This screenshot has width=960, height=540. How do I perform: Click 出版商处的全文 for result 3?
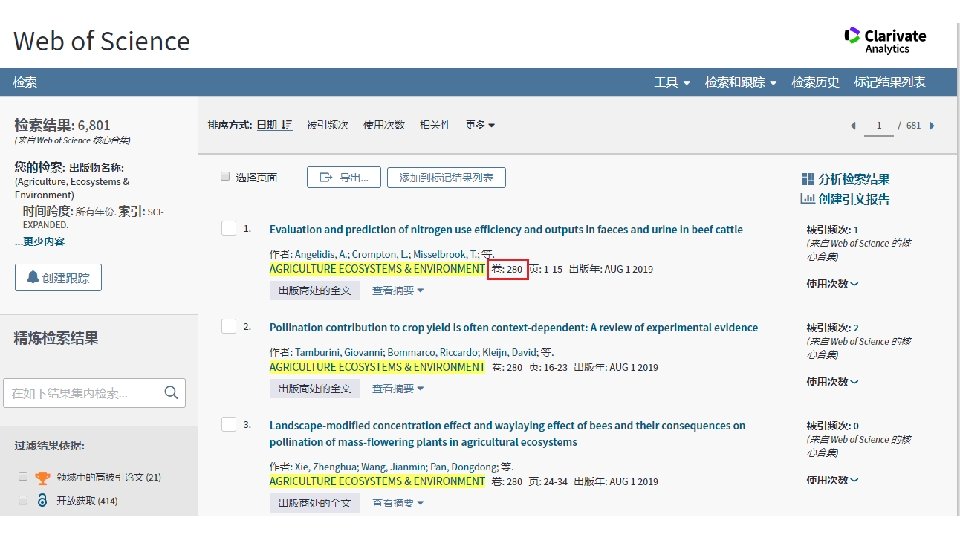tap(315, 503)
